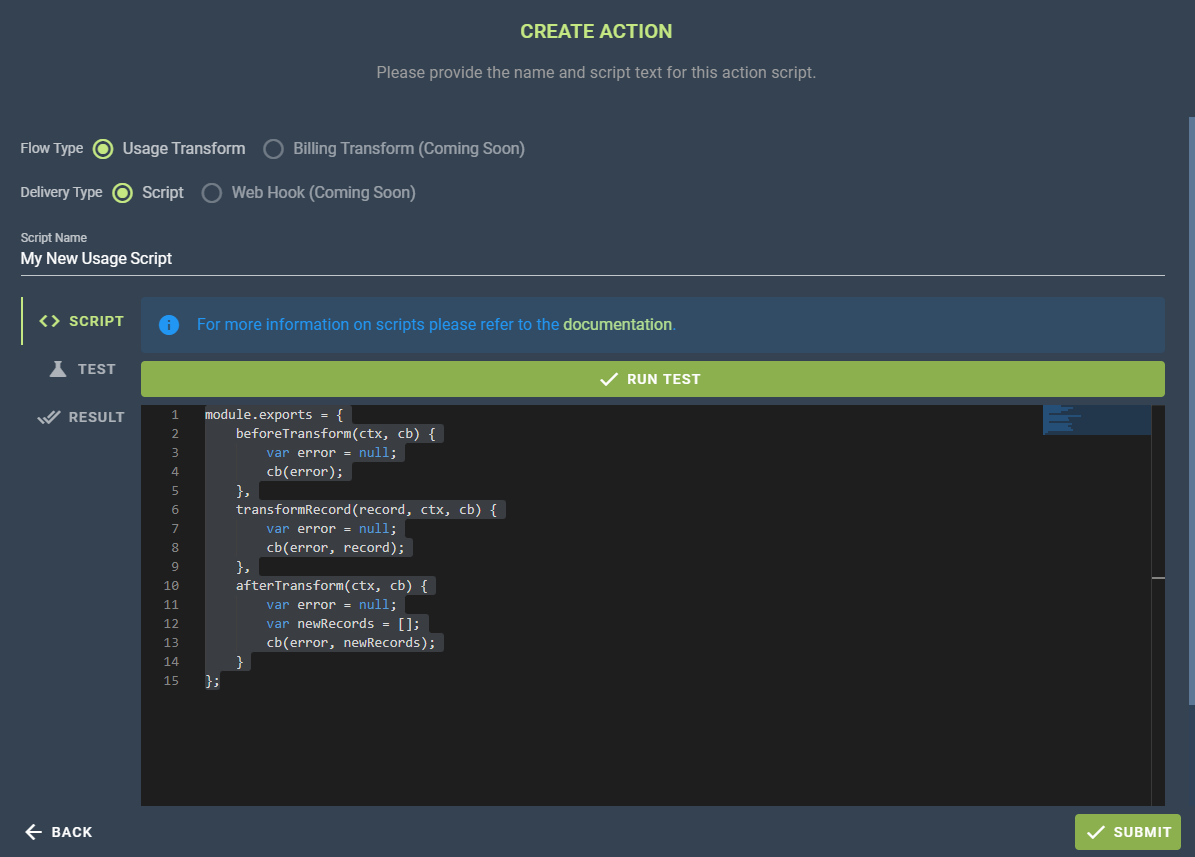Viewport: 1195px width, 857px height.
Task: Click the back arrow icon
Action: 34,832
